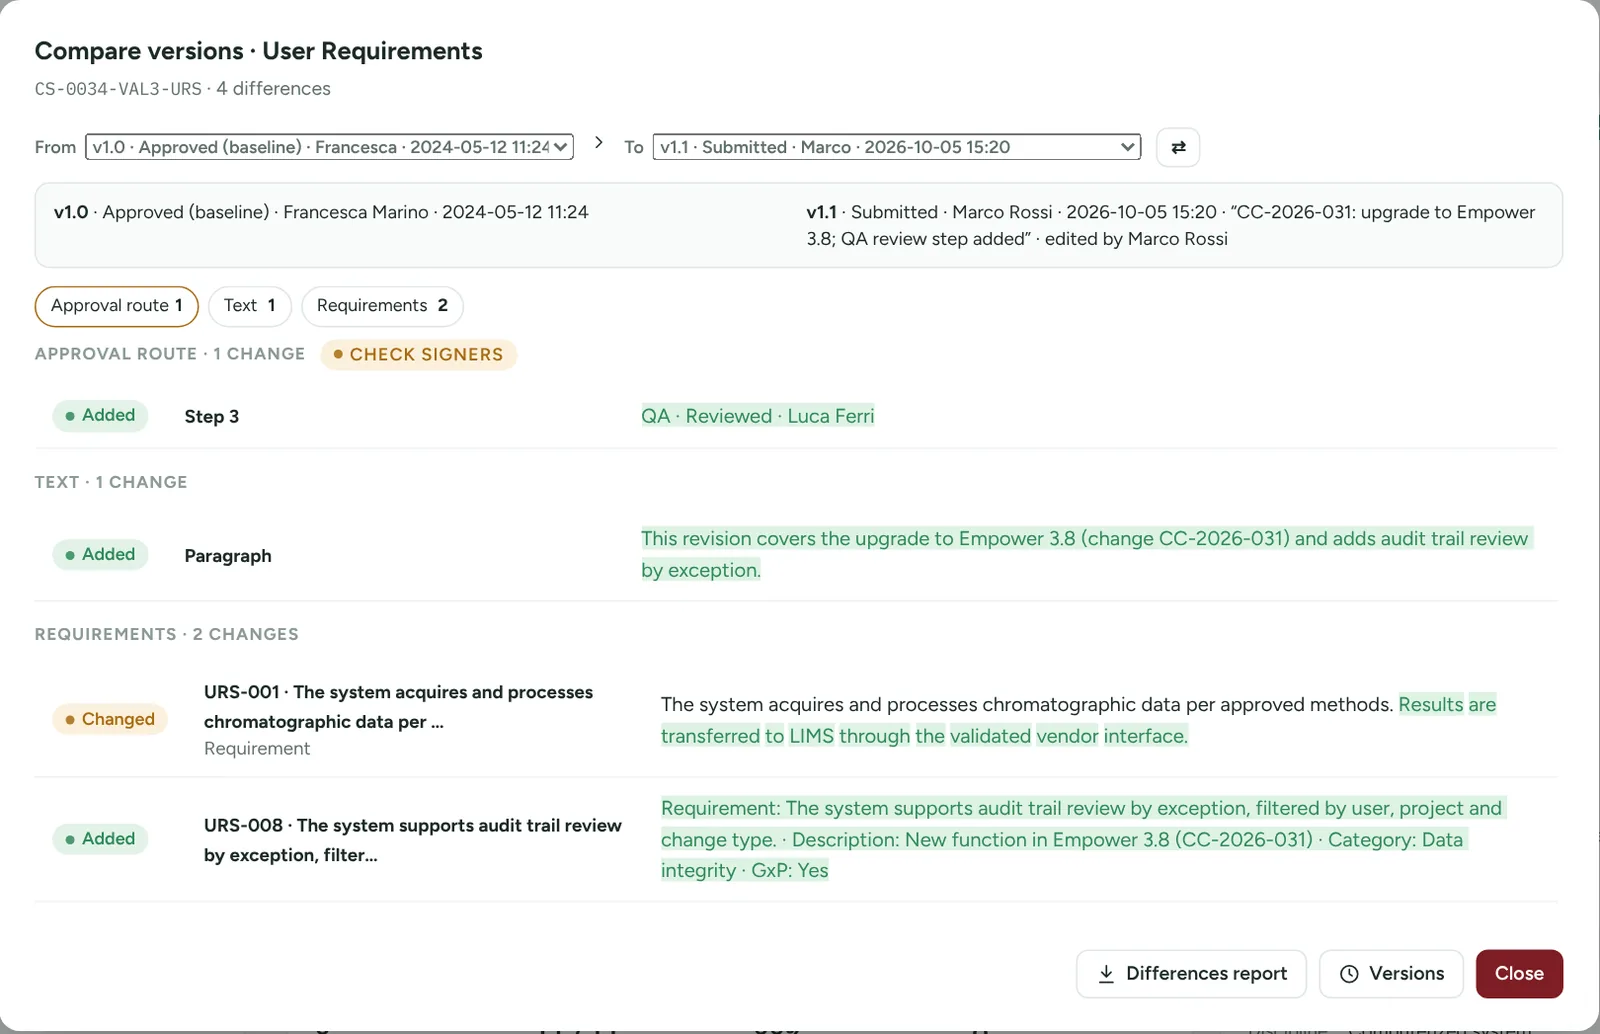The width and height of the screenshot is (1600, 1034).
Task: Click the Changed badge for URS-001
Action: point(110,720)
